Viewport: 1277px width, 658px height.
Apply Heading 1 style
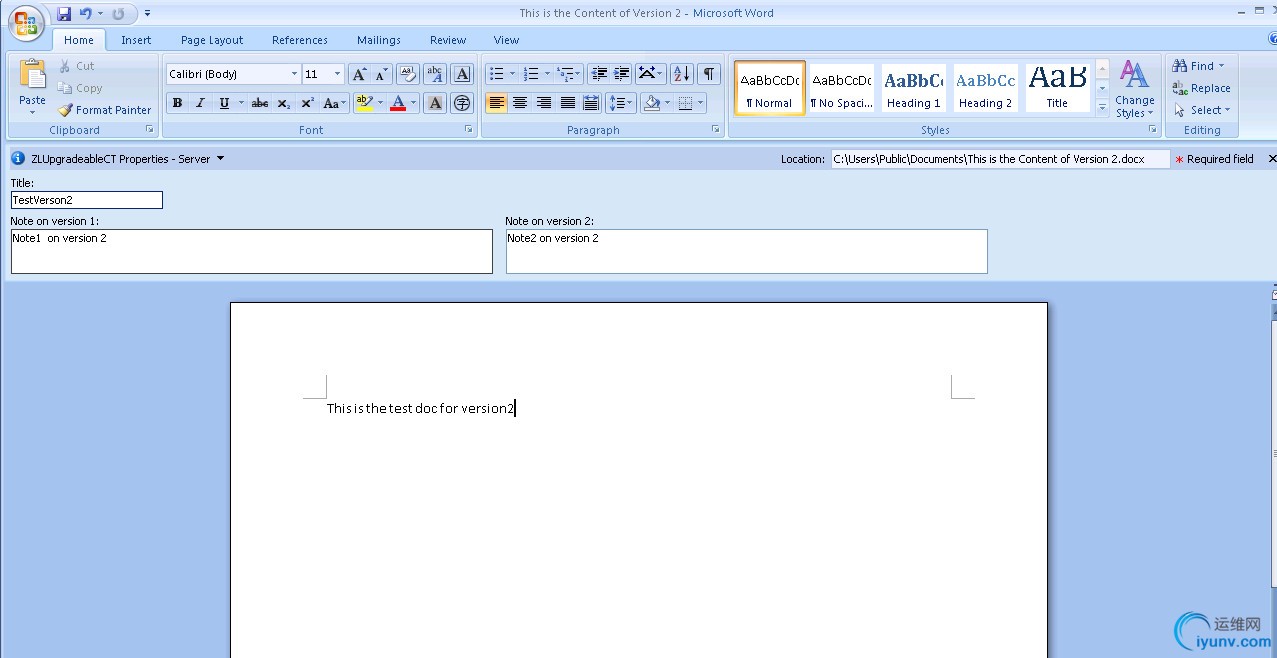[x=913, y=88]
